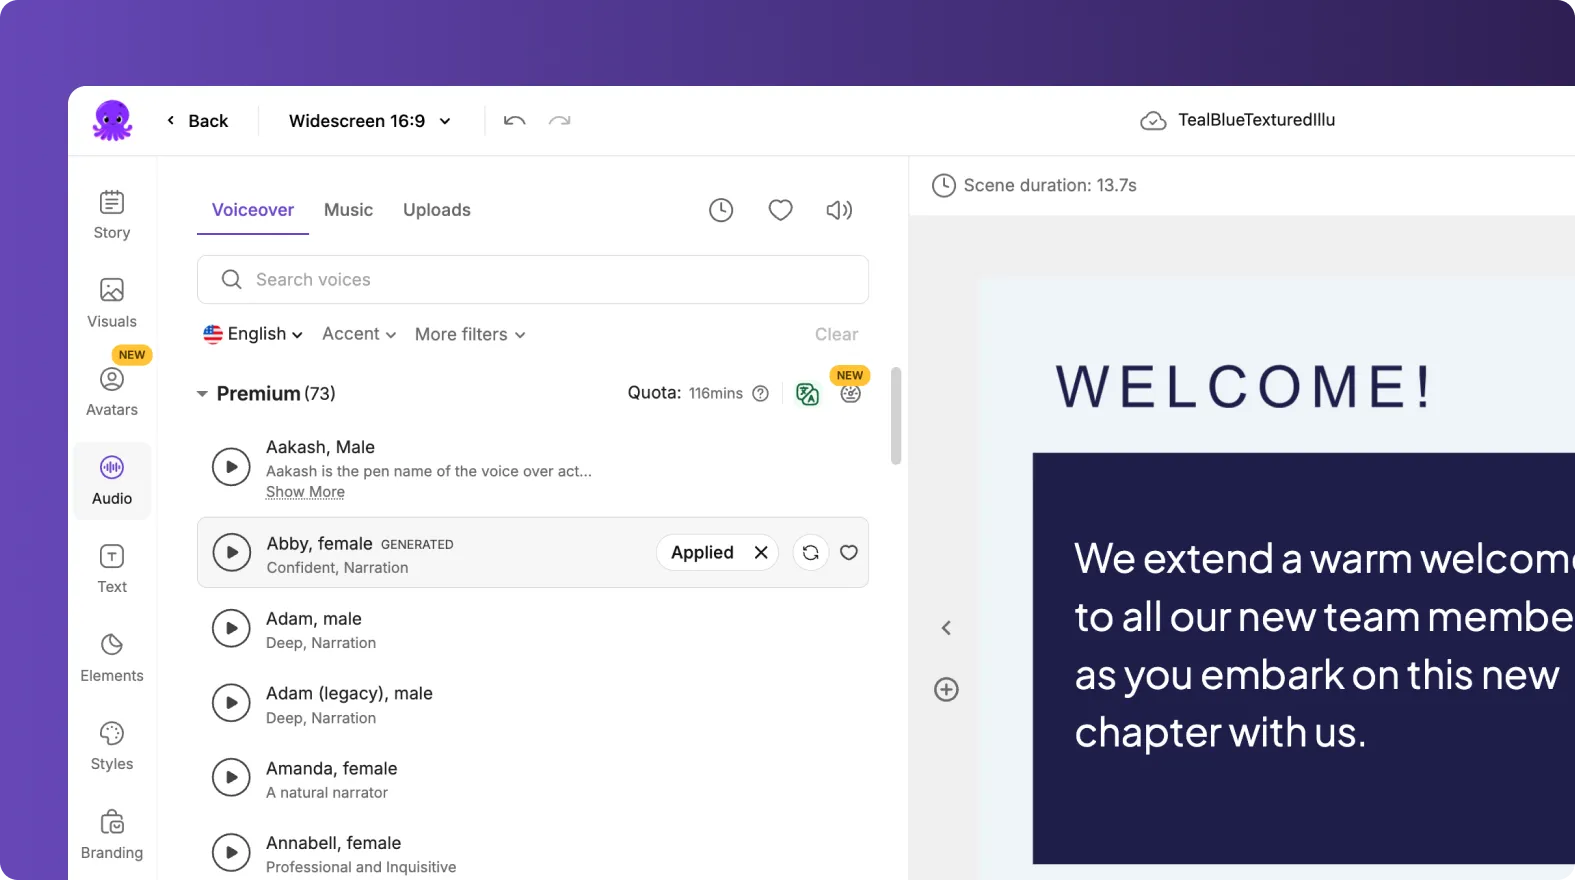This screenshot has height=880, width=1575.
Task: Go Back to previous screen
Action: tap(198, 121)
